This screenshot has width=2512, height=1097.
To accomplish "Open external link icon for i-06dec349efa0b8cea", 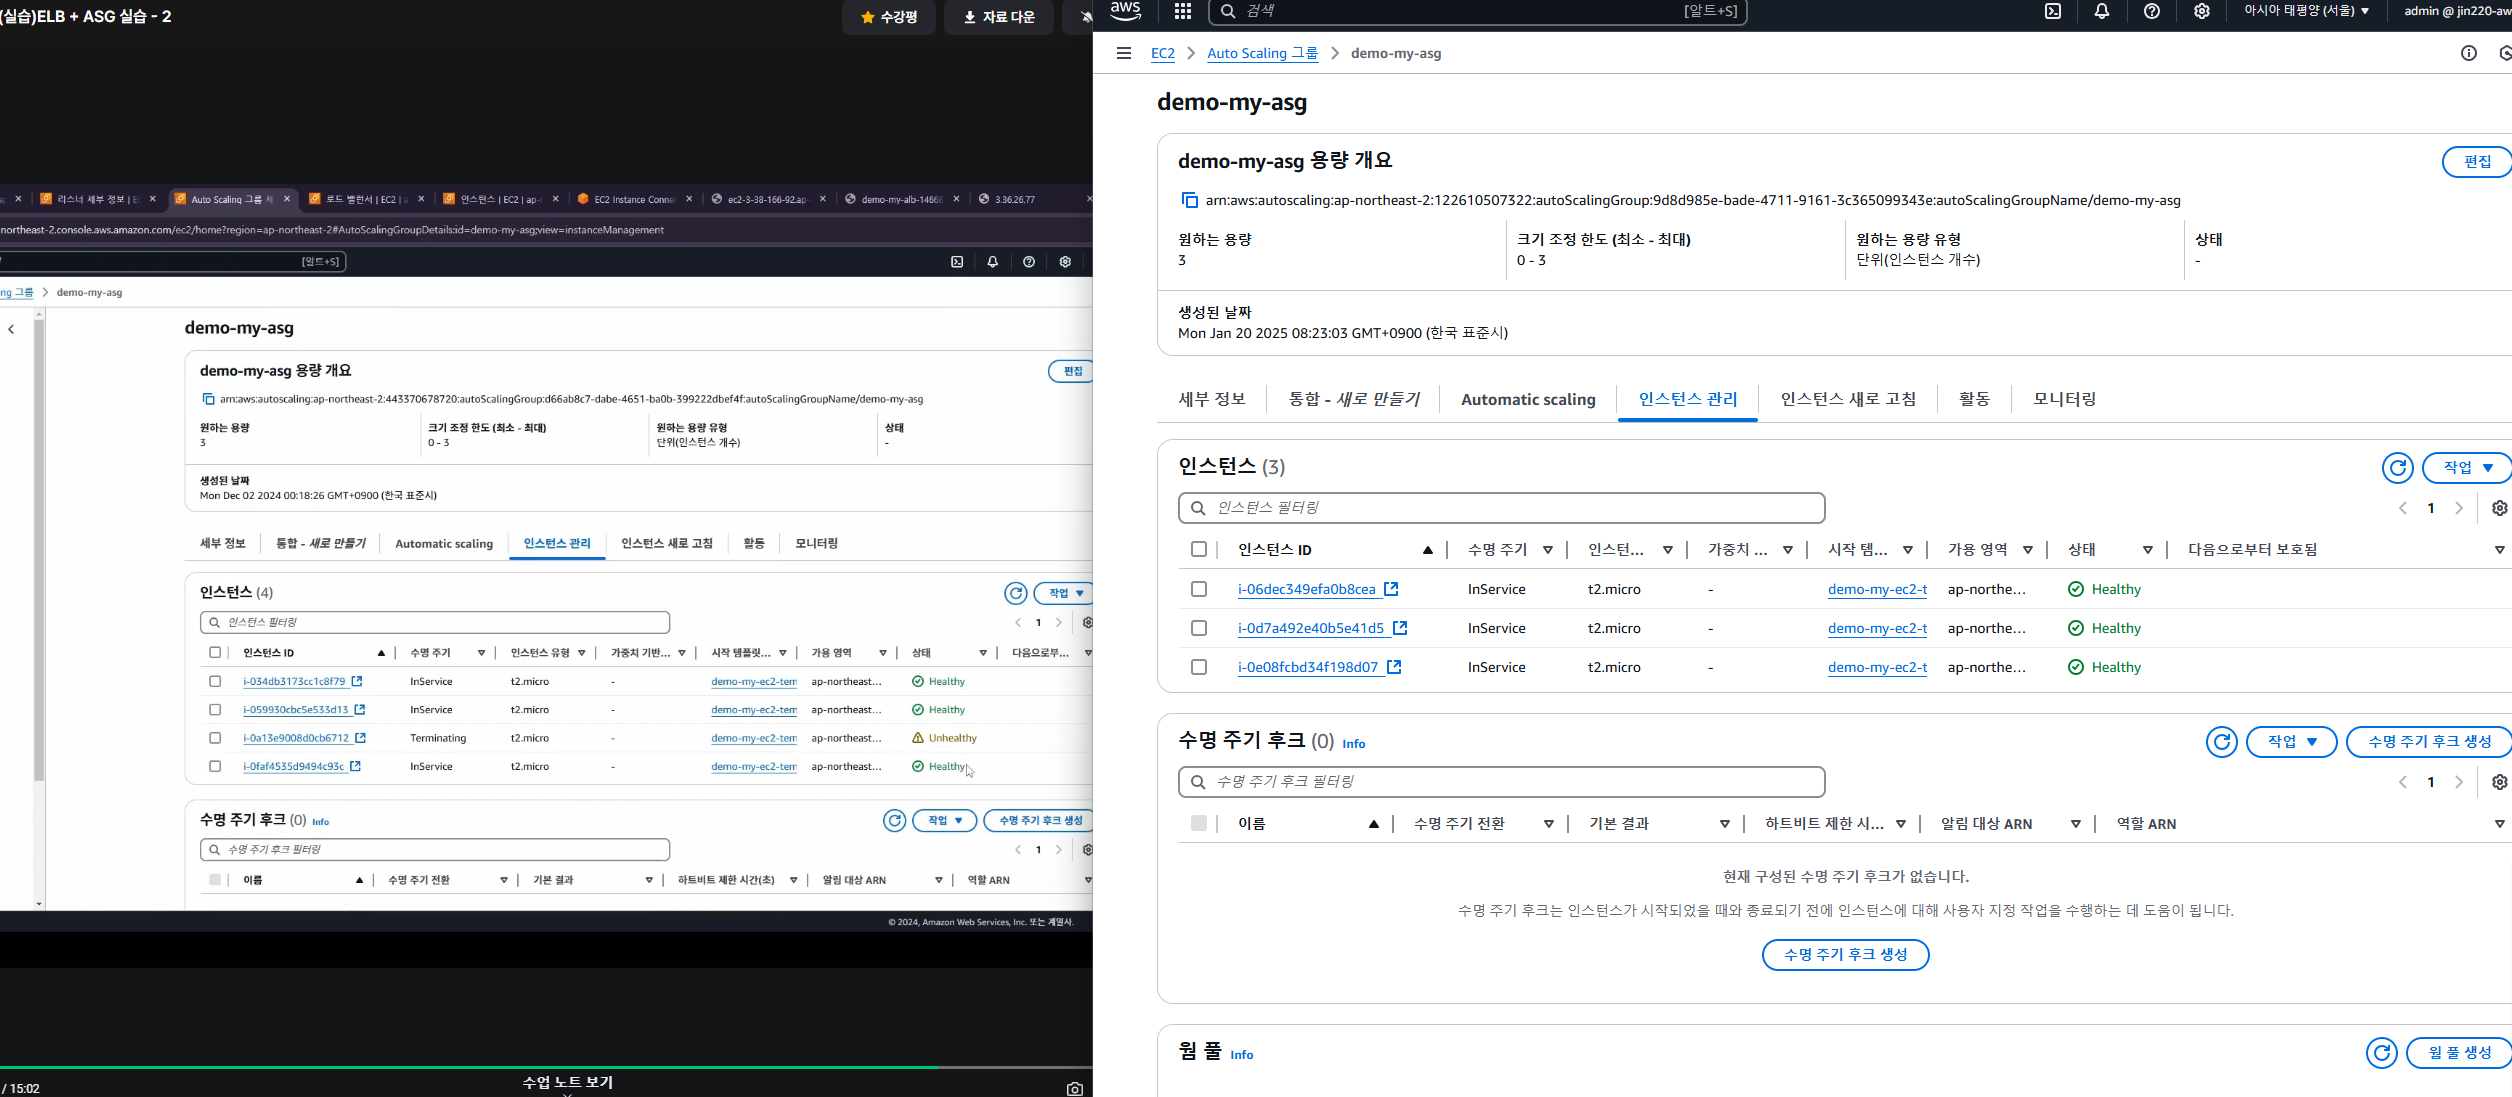I will click(1391, 589).
